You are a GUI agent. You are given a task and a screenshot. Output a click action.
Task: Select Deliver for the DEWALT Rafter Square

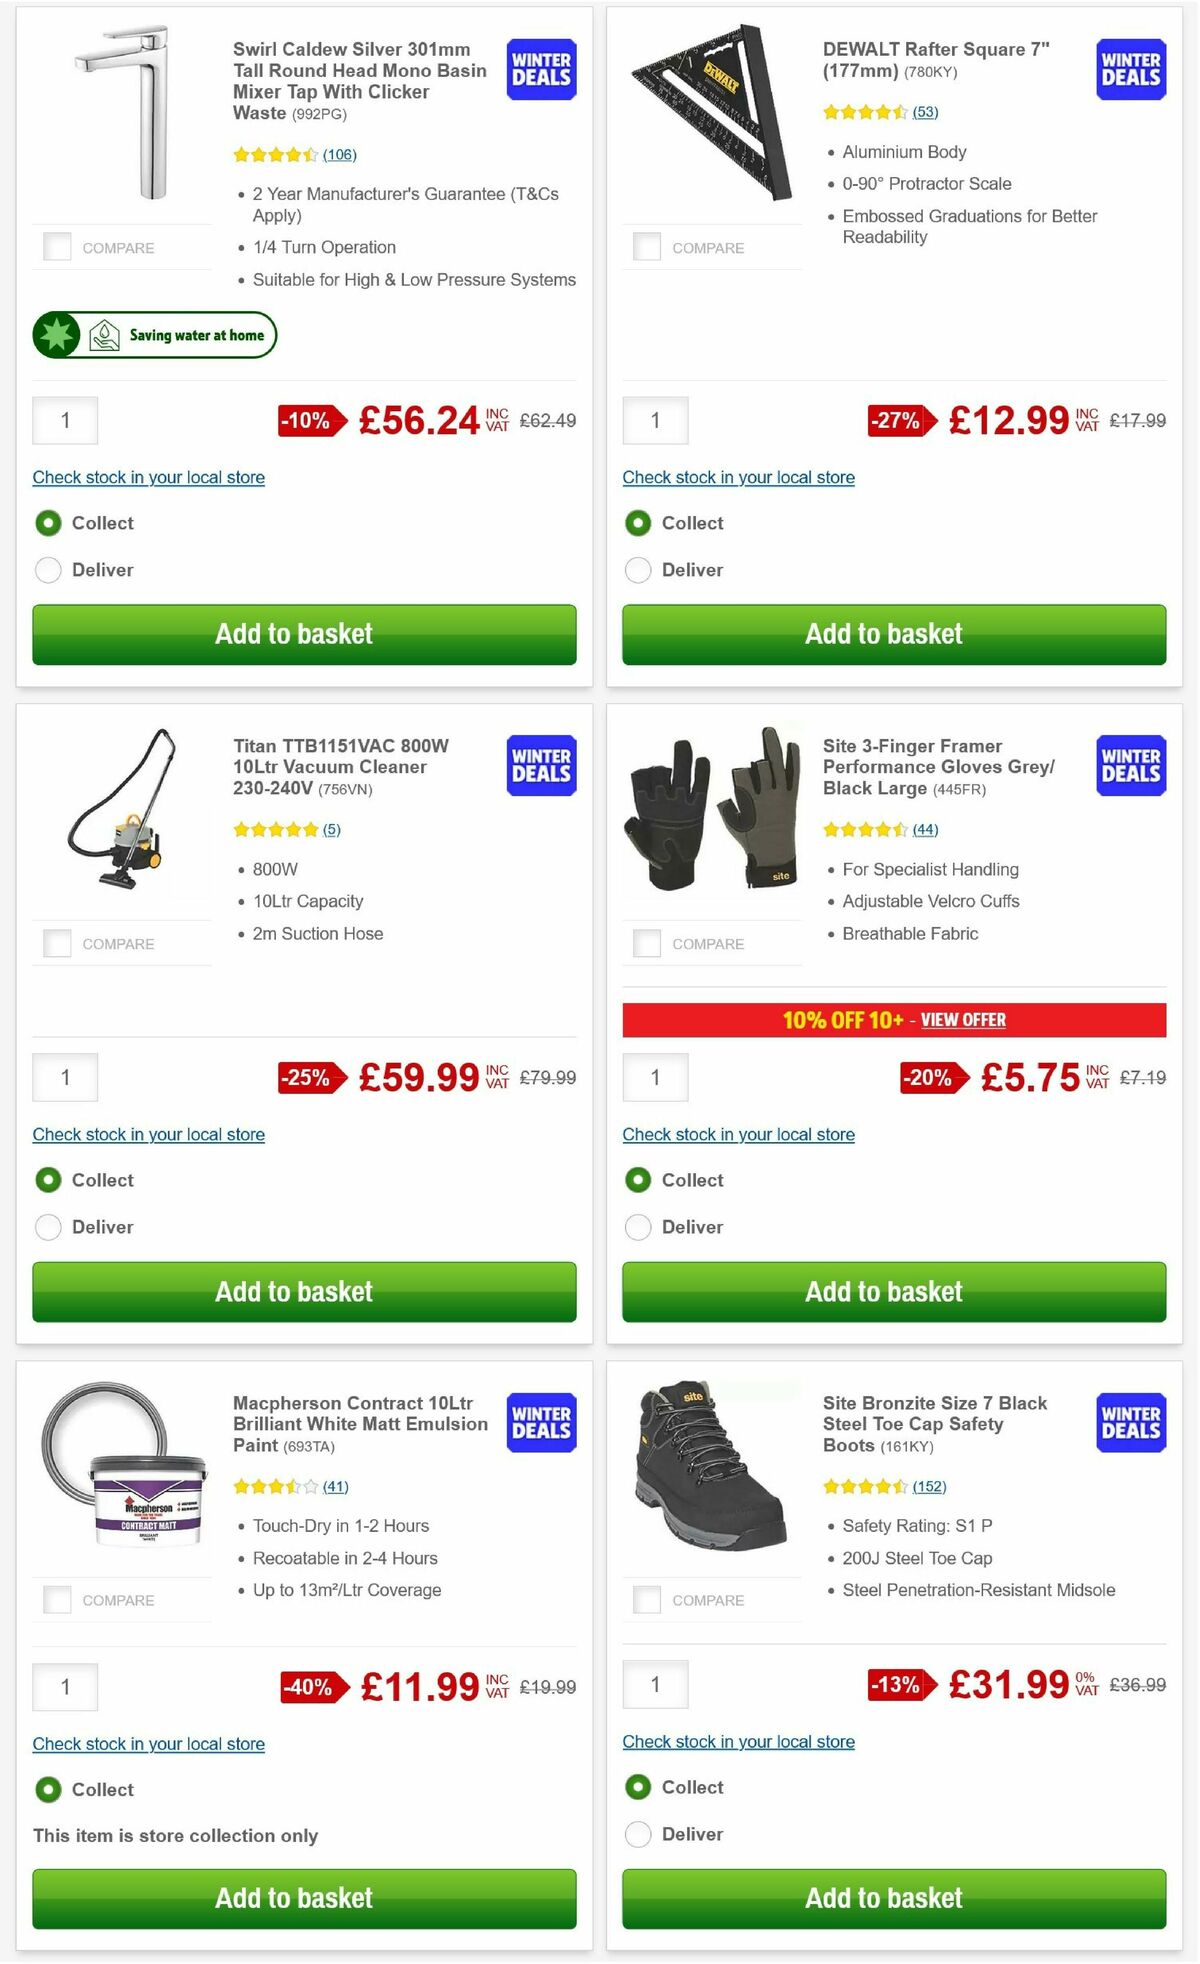pos(638,570)
